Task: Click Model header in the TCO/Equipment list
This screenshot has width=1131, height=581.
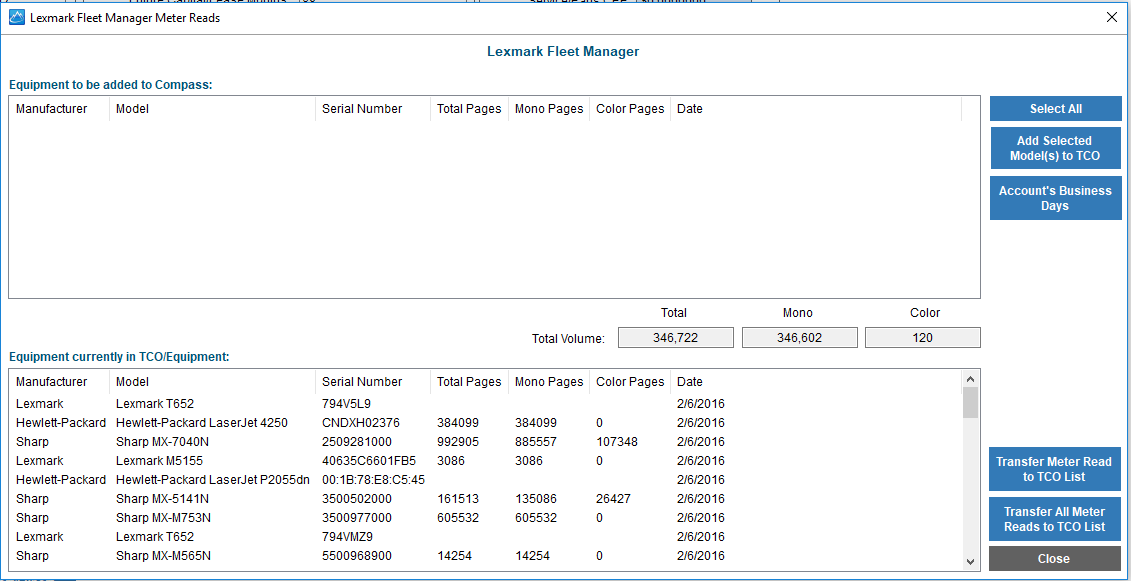Action: [212, 382]
